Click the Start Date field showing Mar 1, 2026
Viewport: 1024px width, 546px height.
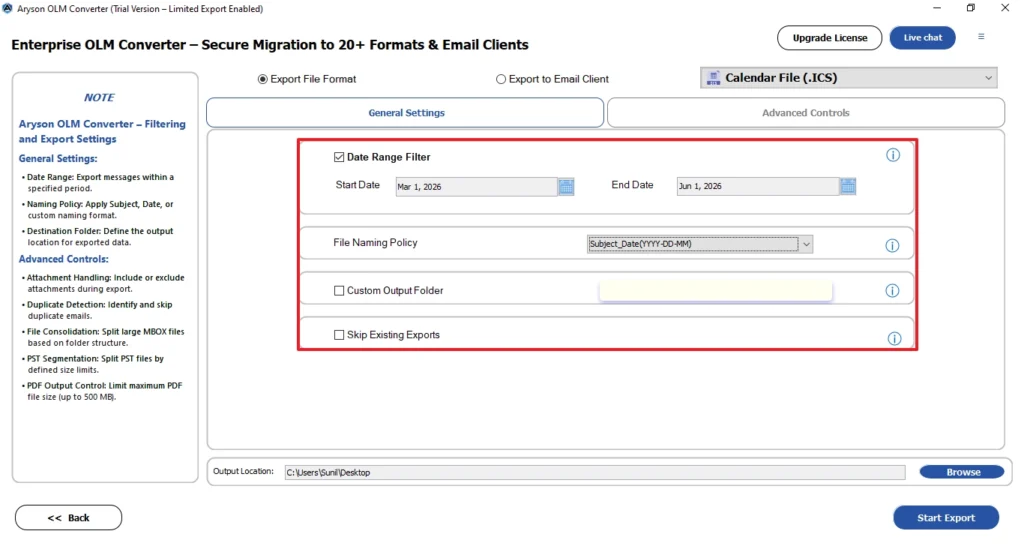(476, 187)
